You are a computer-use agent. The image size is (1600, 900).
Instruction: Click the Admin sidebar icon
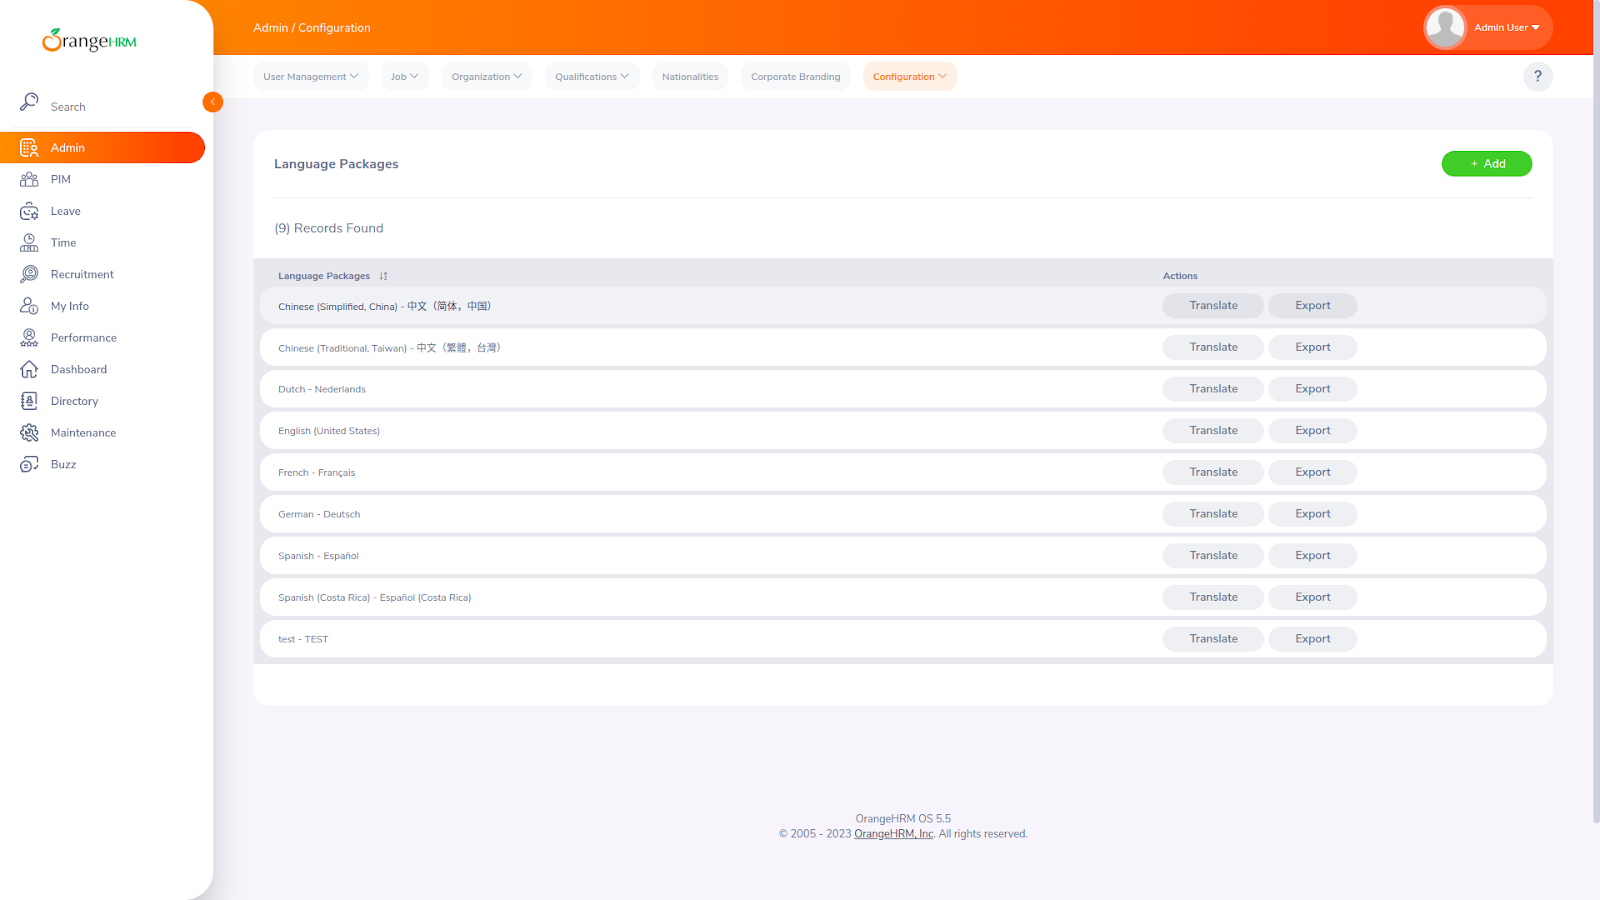pyautogui.click(x=29, y=148)
